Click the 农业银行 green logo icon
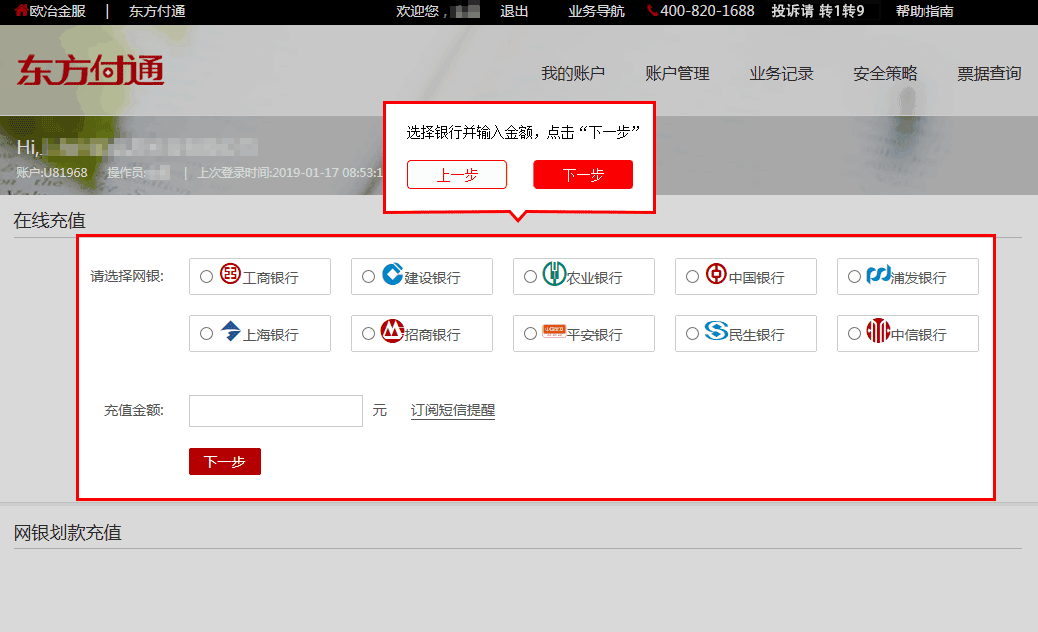The width and height of the screenshot is (1038, 632). click(554, 273)
